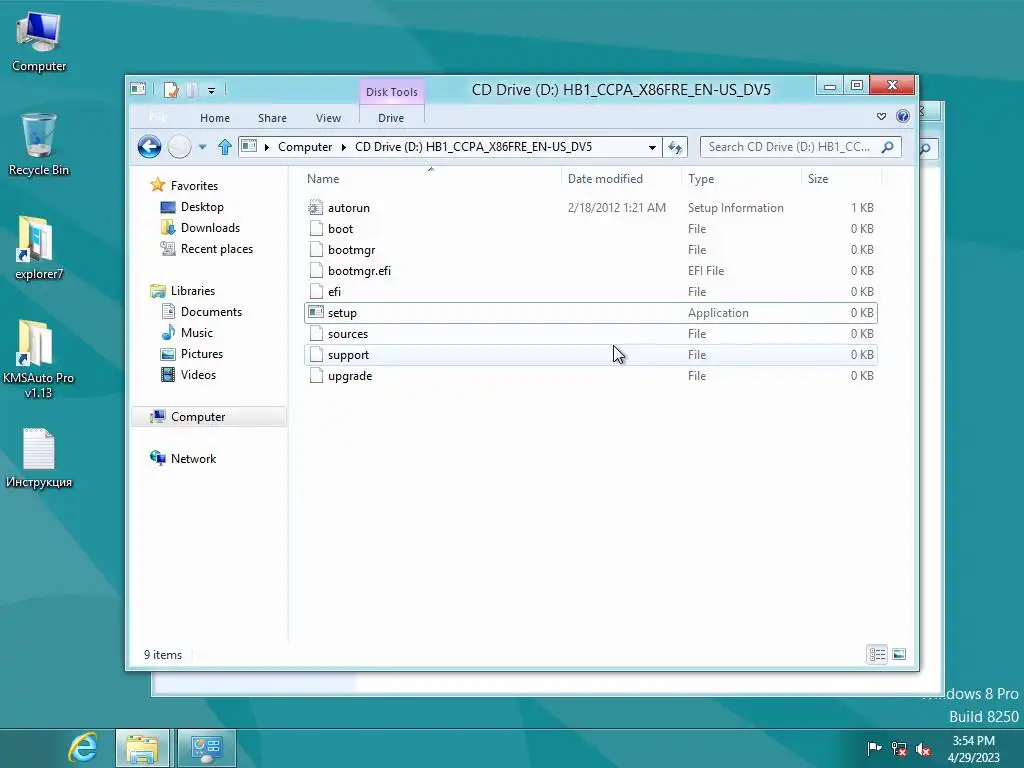The height and width of the screenshot is (768, 1024).
Task: Select the bootmgr file
Action: (x=590, y=249)
